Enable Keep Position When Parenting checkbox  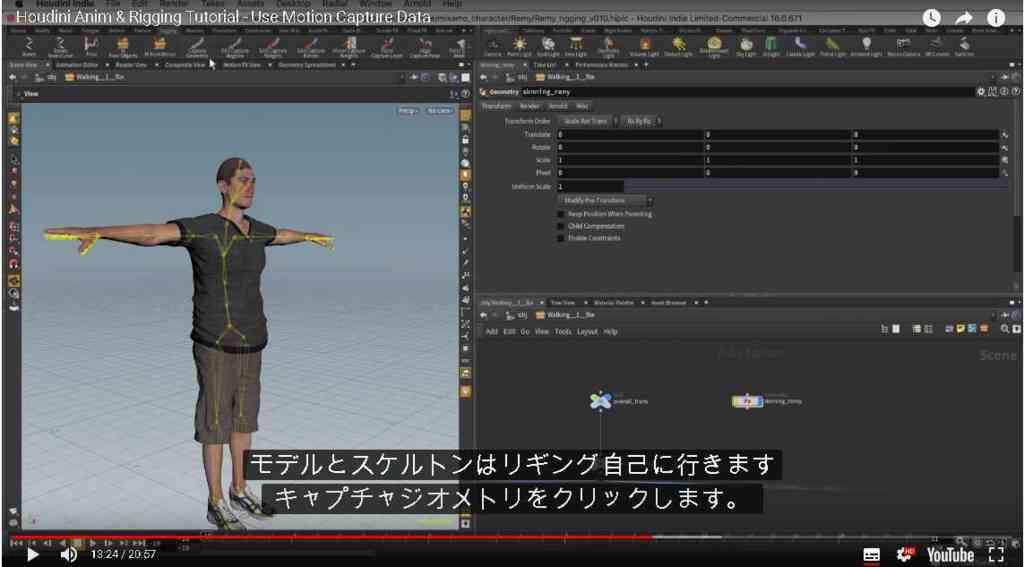click(x=560, y=214)
